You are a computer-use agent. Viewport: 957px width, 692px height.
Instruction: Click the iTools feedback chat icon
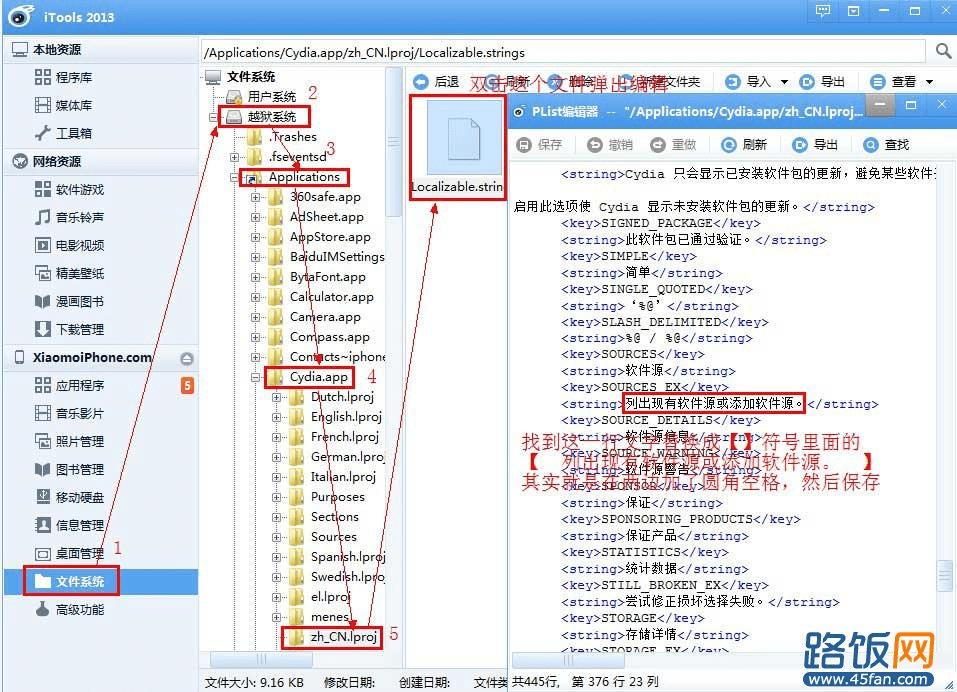pos(823,11)
